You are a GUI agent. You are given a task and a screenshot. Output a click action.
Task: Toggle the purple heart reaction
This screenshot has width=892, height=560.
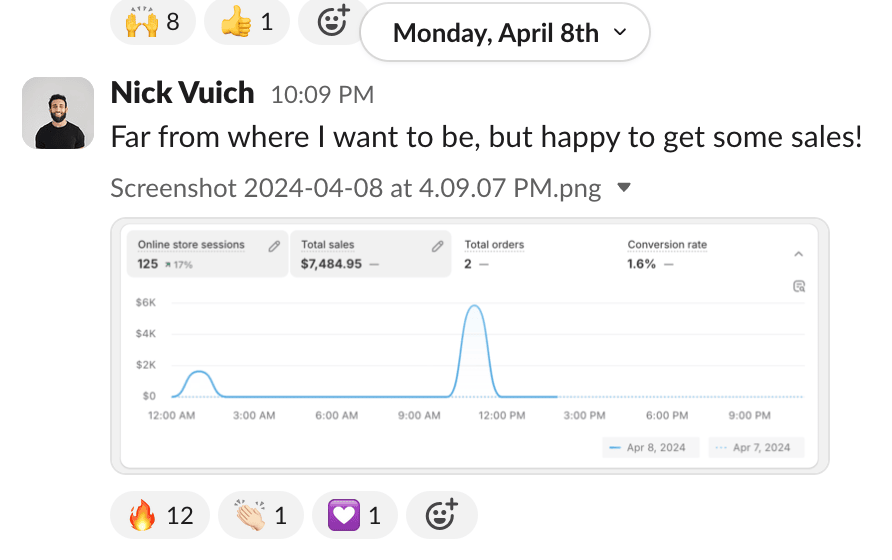click(x=354, y=516)
